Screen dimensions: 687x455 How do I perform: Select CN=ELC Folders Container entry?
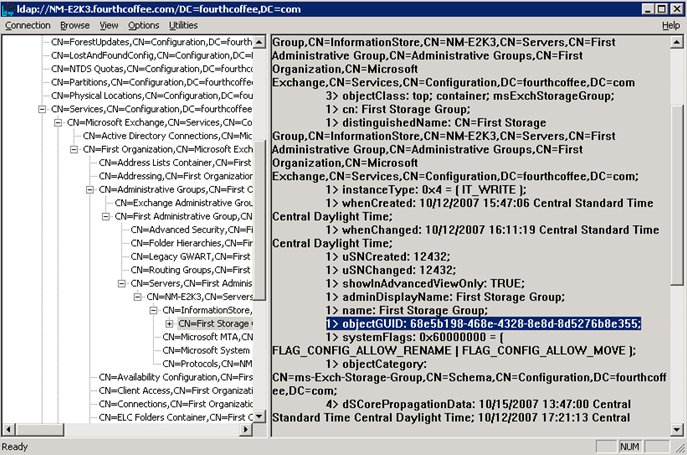(x=175, y=417)
